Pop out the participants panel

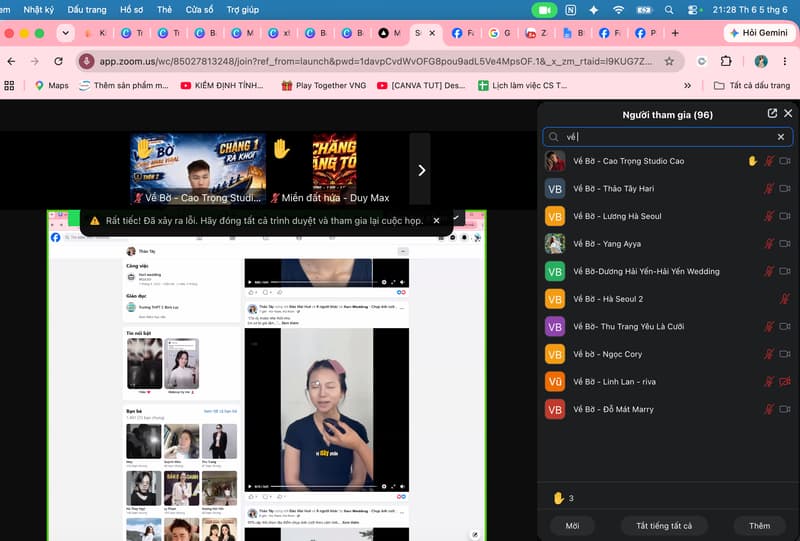[x=772, y=113]
